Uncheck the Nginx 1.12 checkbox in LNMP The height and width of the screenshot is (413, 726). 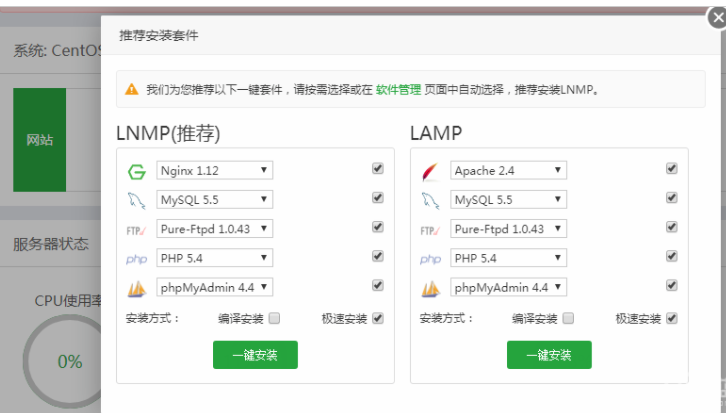point(378,169)
